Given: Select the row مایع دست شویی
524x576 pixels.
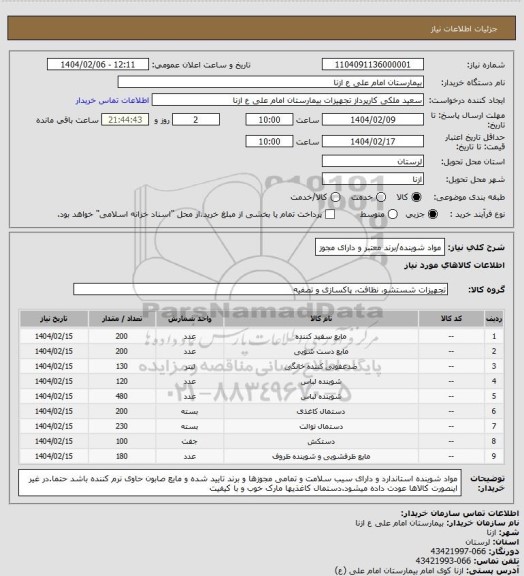Looking at the screenshot, I should click(x=262, y=351).
